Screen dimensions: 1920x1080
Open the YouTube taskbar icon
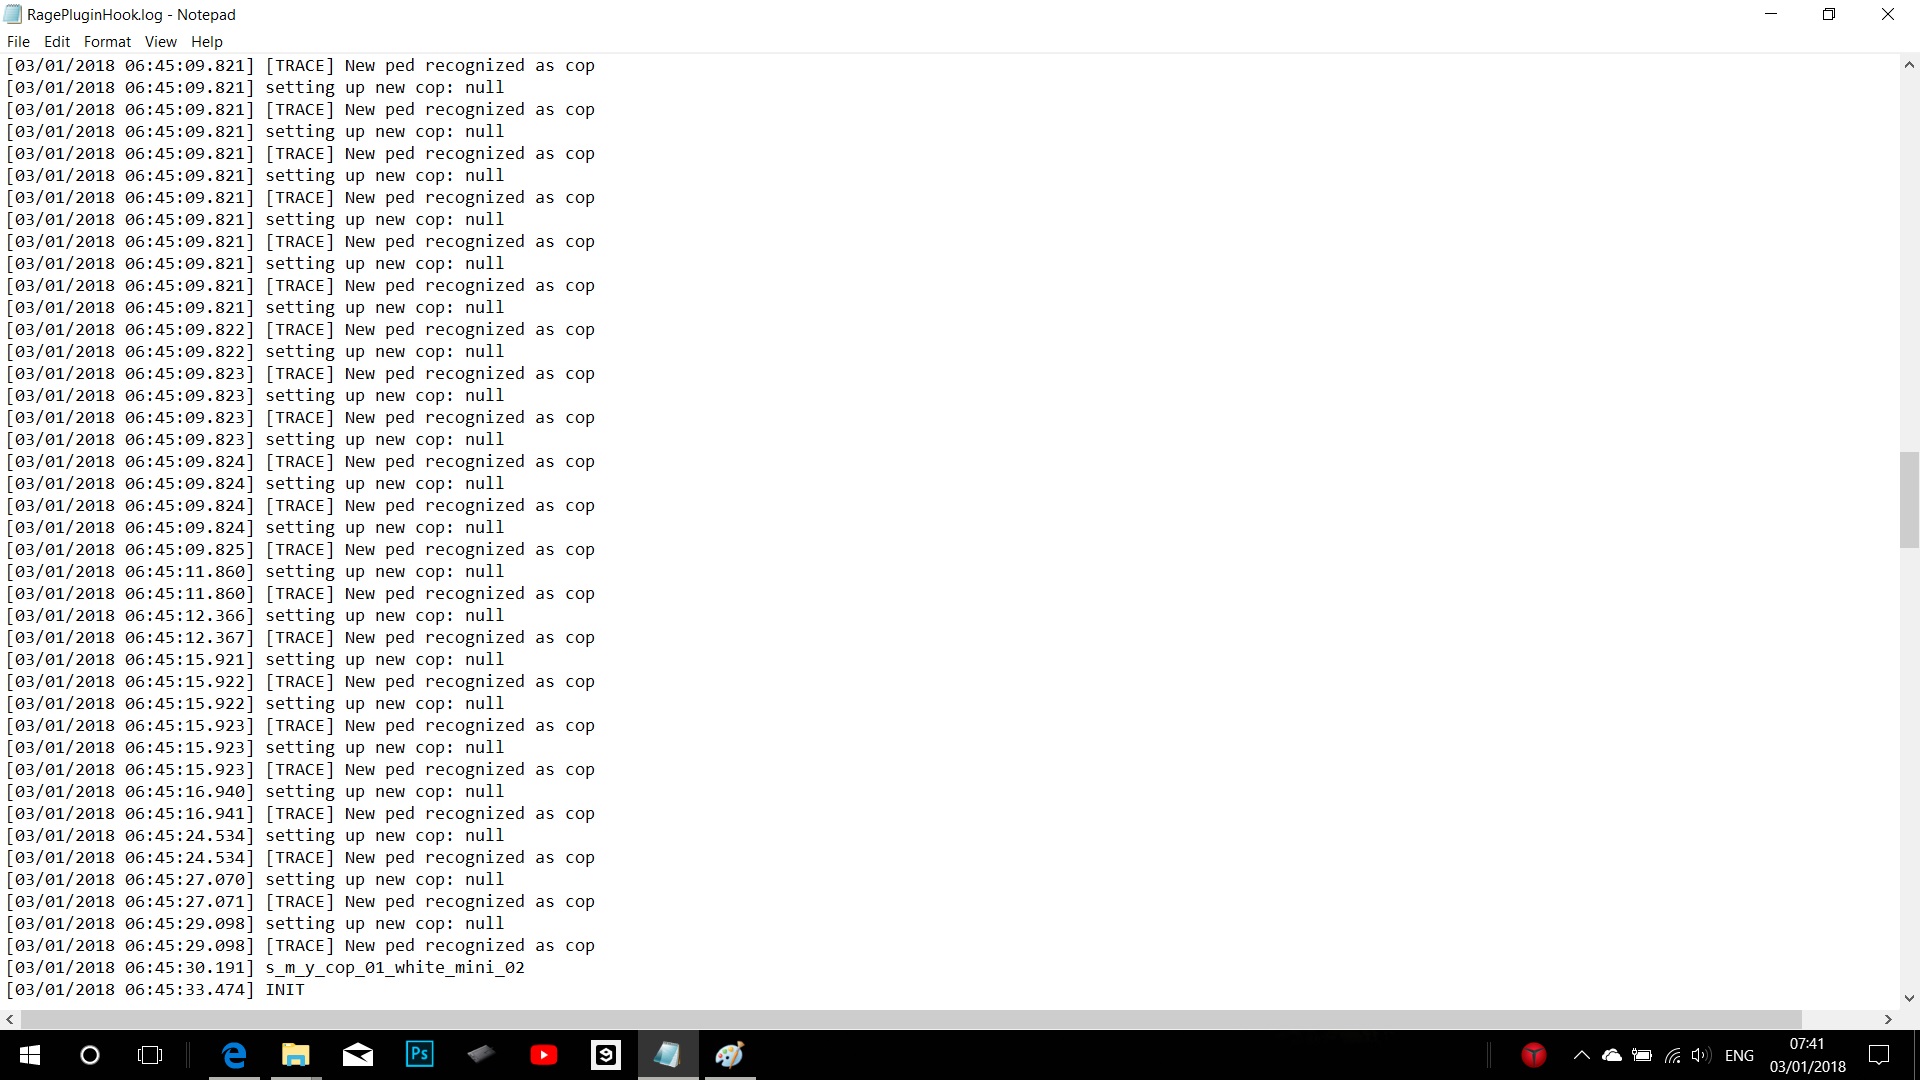pyautogui.click(x=544, y=1055)
